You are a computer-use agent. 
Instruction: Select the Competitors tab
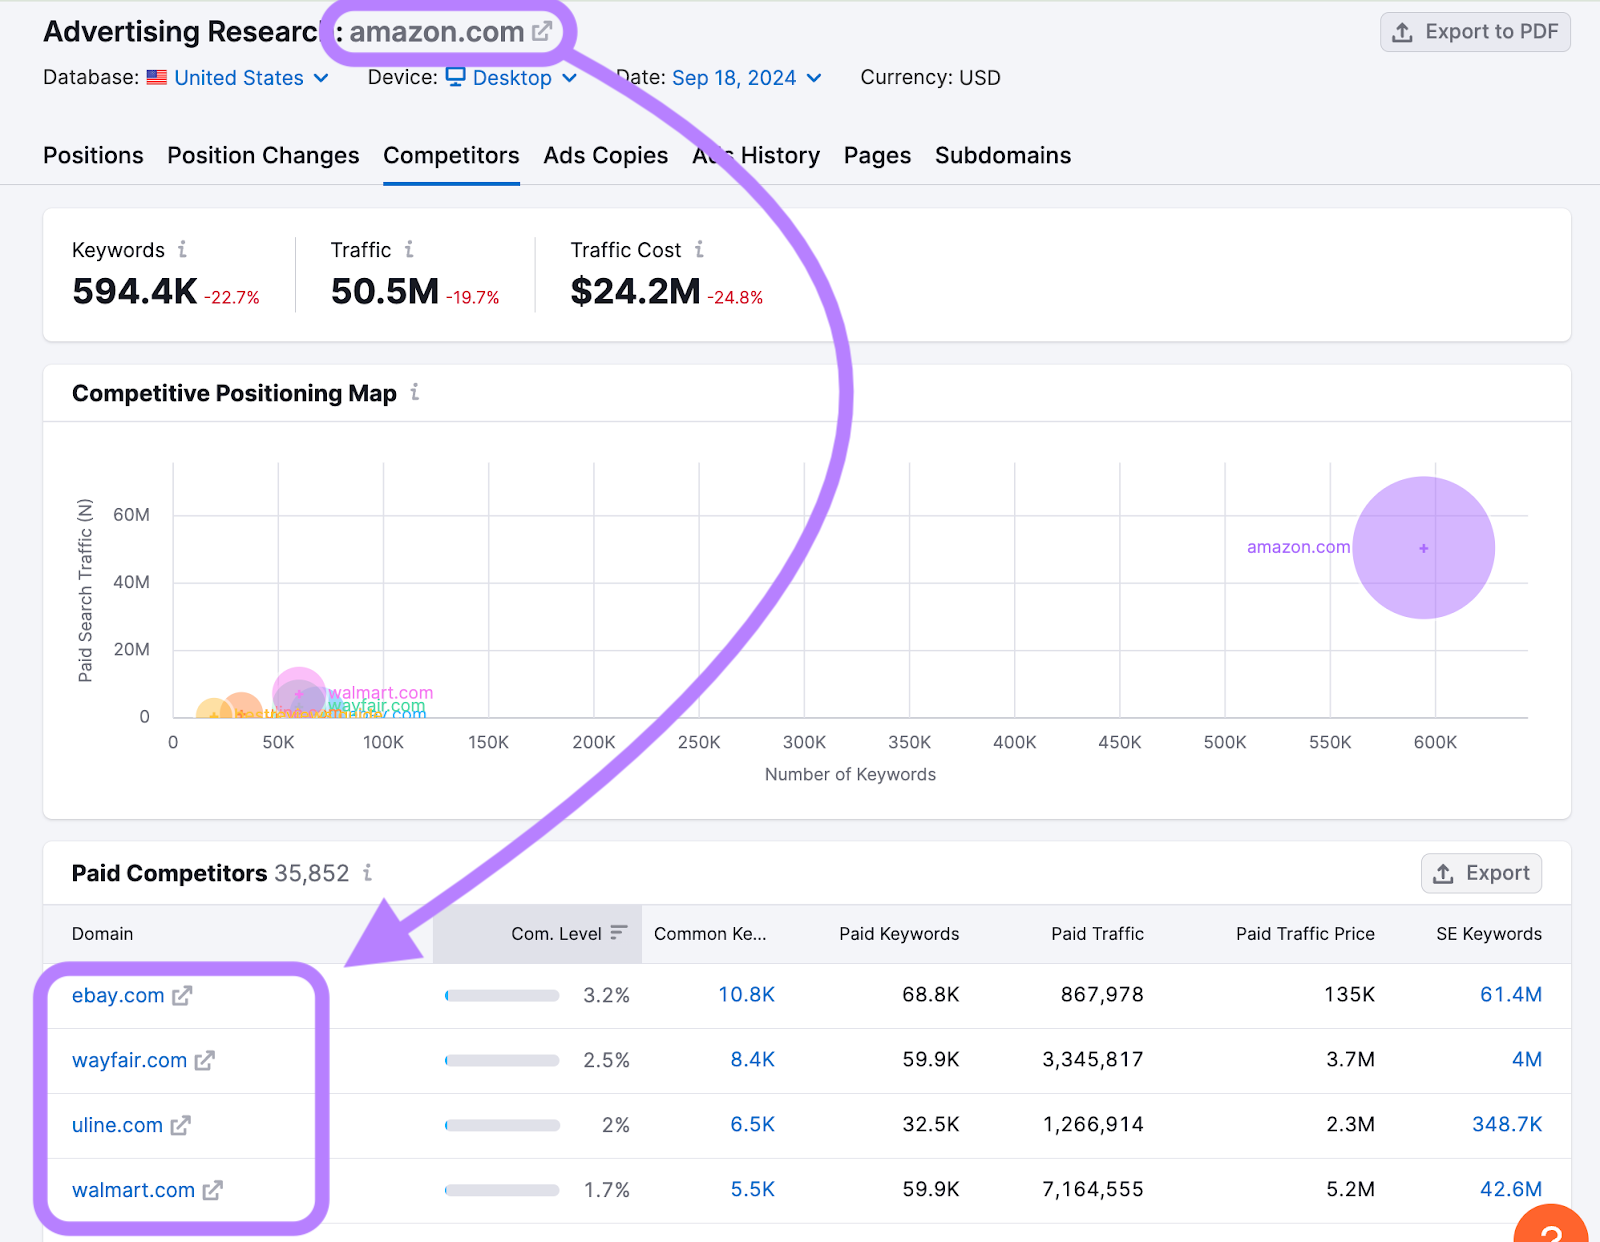pyautogui.click(x=451, y=156)
